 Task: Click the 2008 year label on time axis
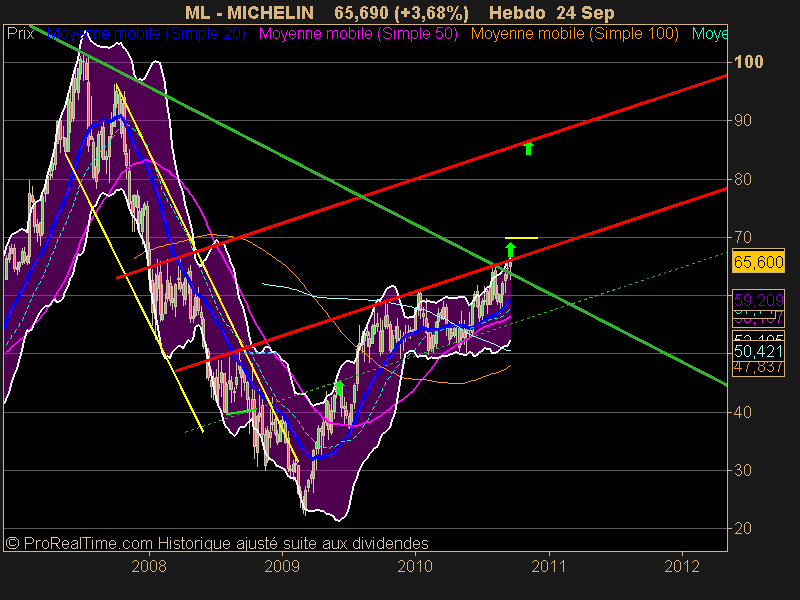pos(149,566)
